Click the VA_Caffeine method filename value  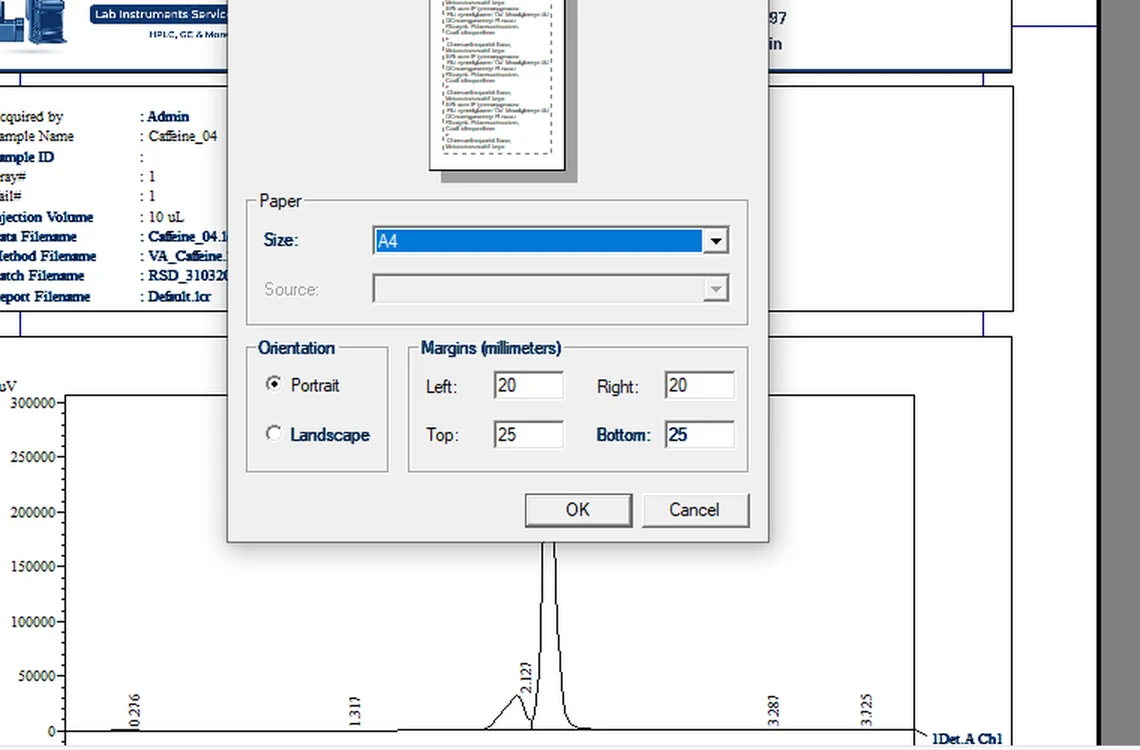188,256
